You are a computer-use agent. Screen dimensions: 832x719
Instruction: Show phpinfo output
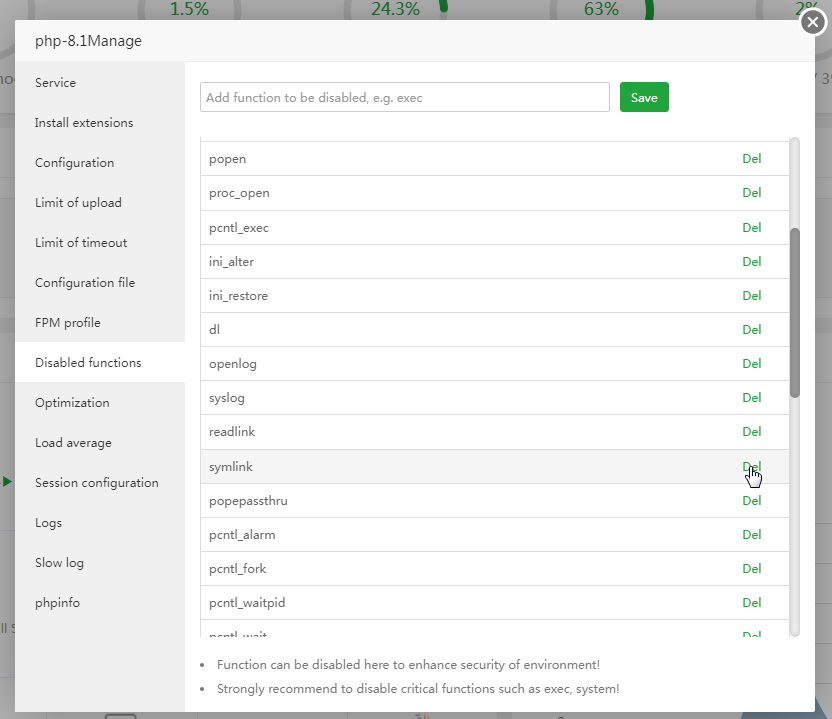pyautogui.click(x=57, y=602)
